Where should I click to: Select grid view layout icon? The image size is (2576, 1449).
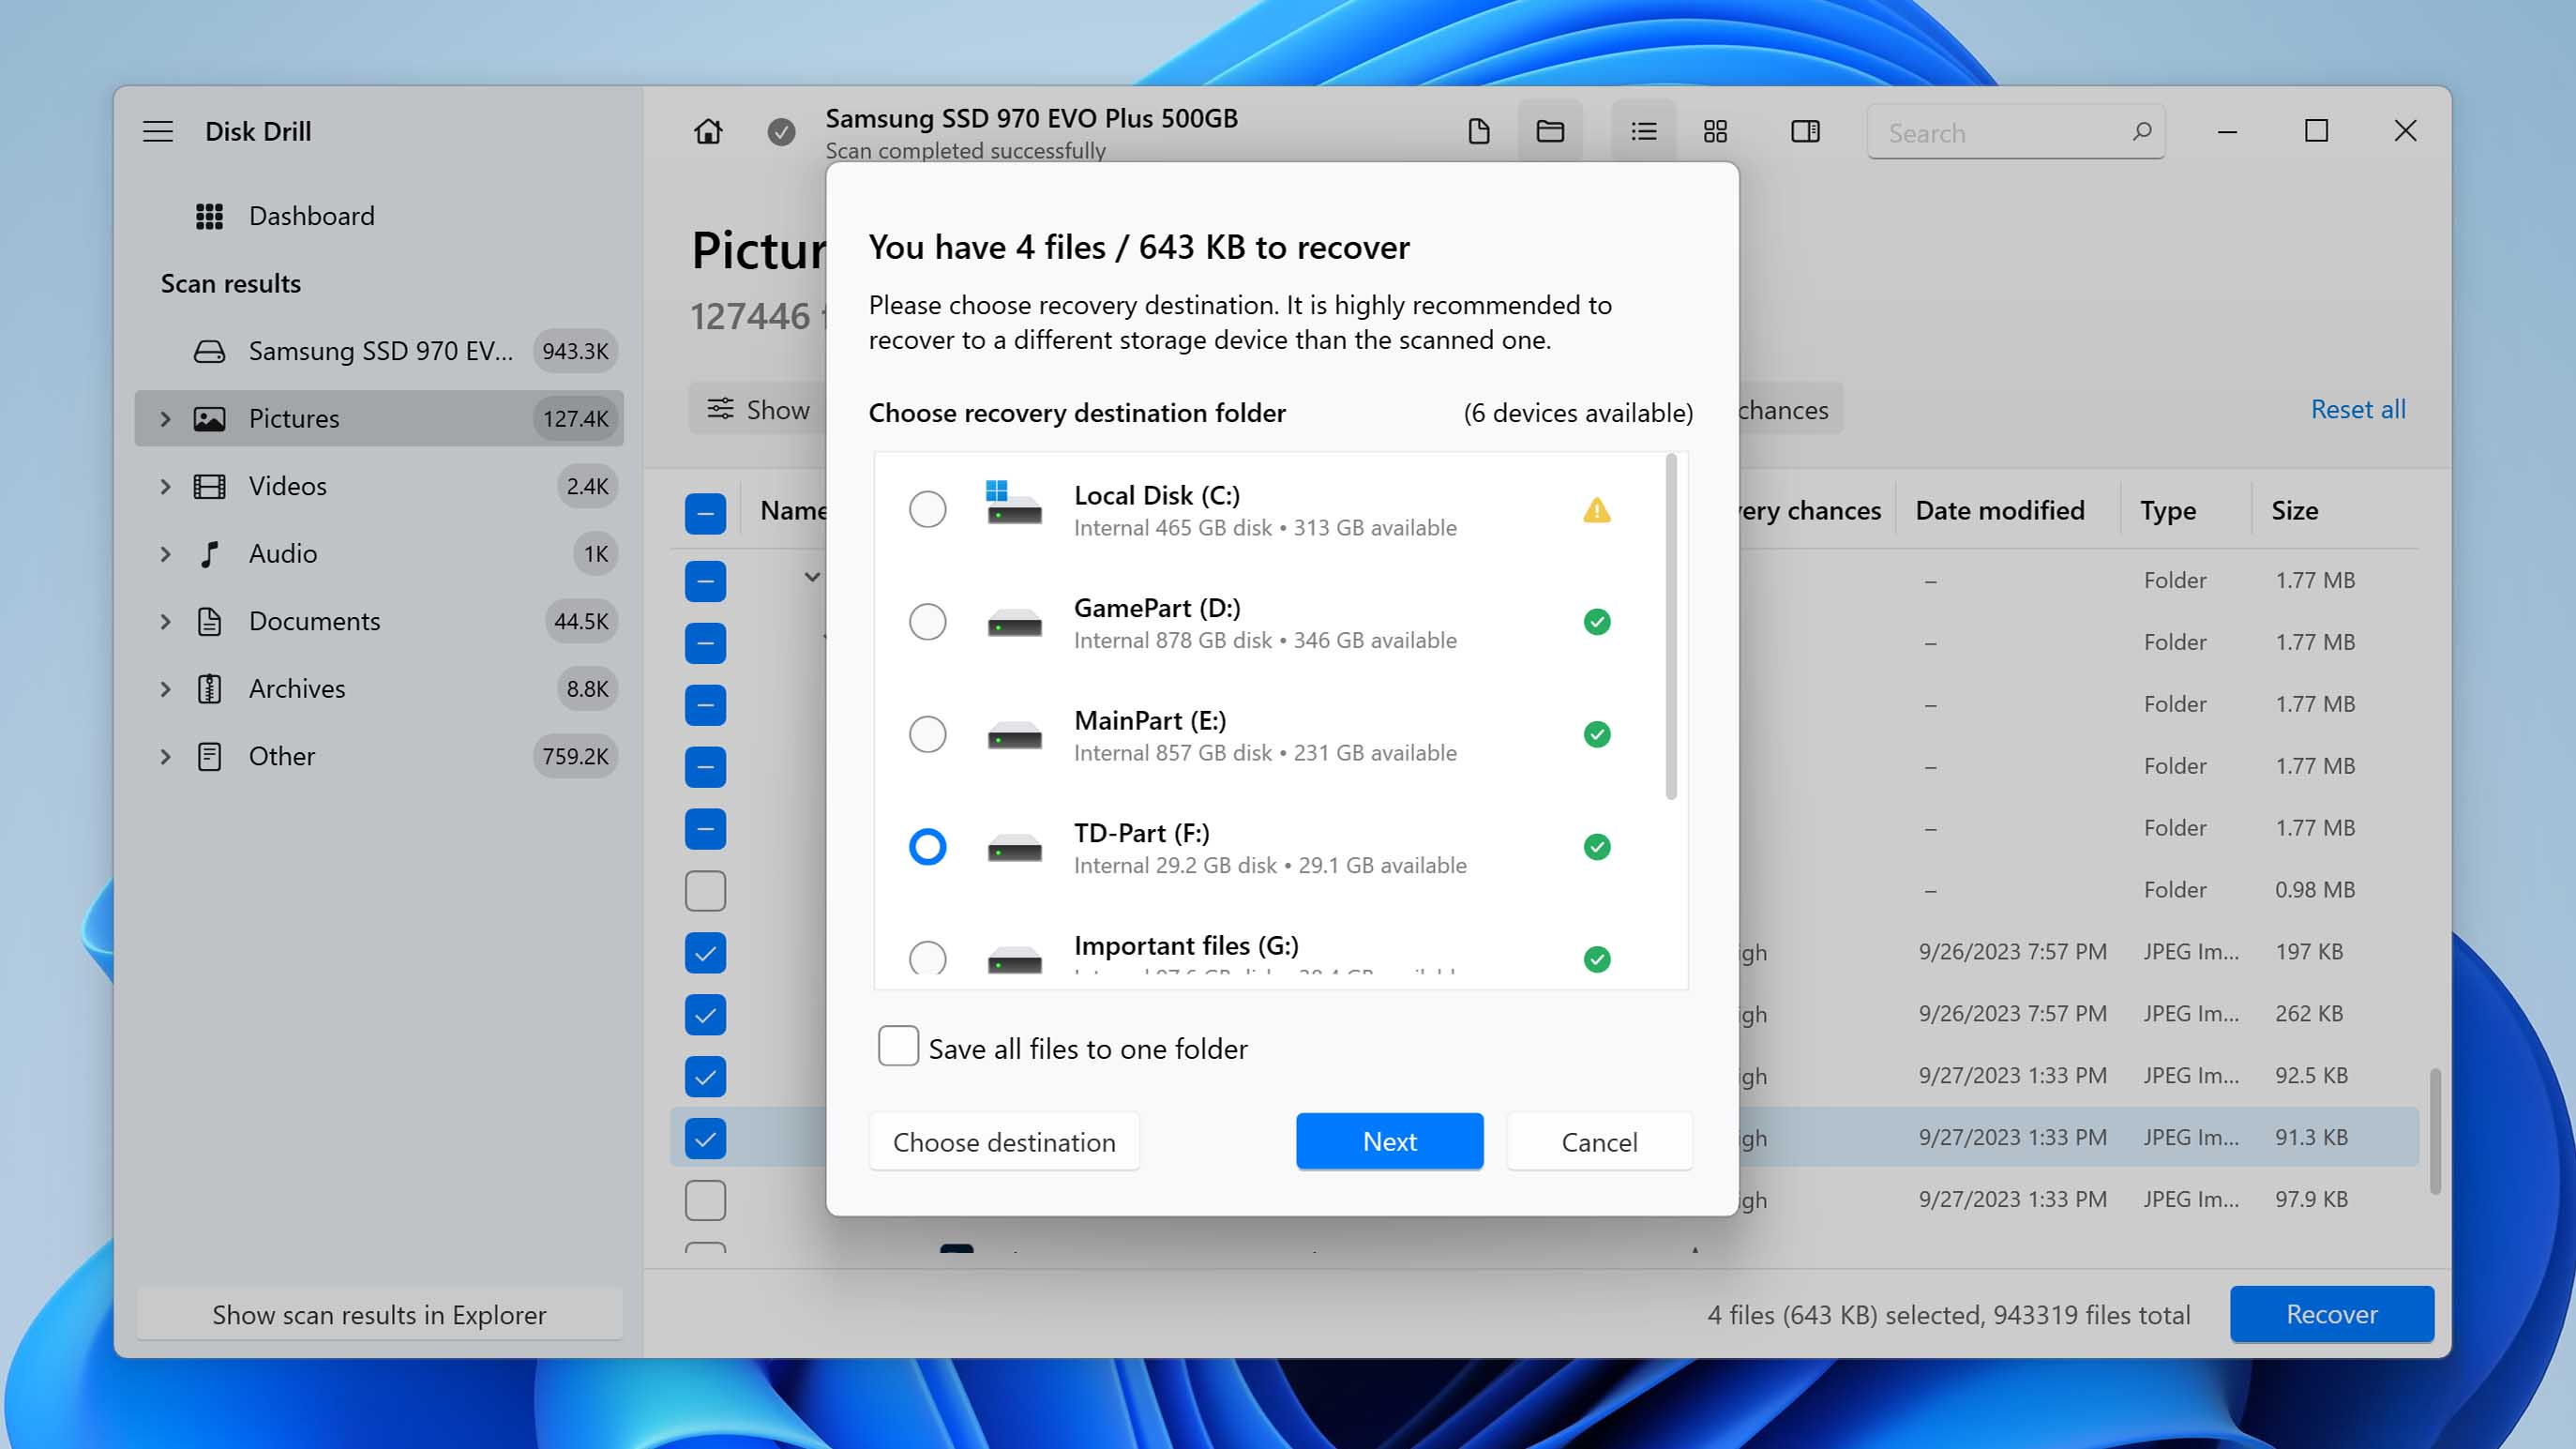(1715, 131)
